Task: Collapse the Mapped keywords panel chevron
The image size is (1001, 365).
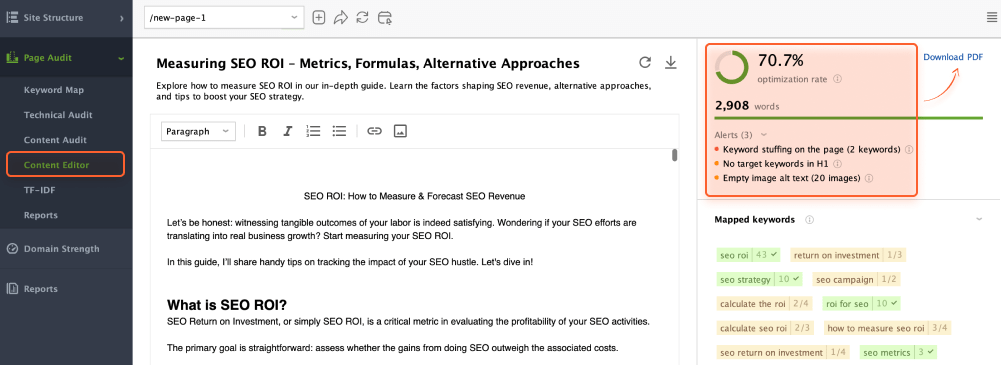Action: 979,220
